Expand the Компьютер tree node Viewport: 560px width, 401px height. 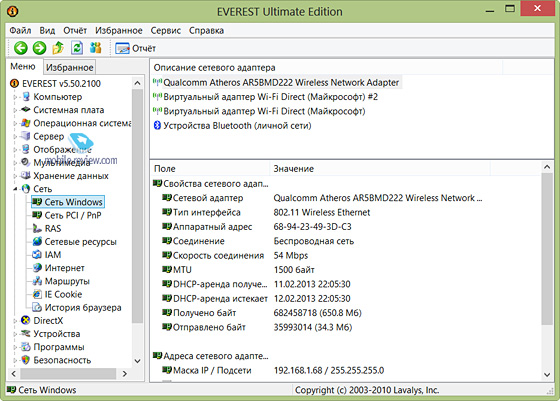pyautogui.click(x=15, y=97)
